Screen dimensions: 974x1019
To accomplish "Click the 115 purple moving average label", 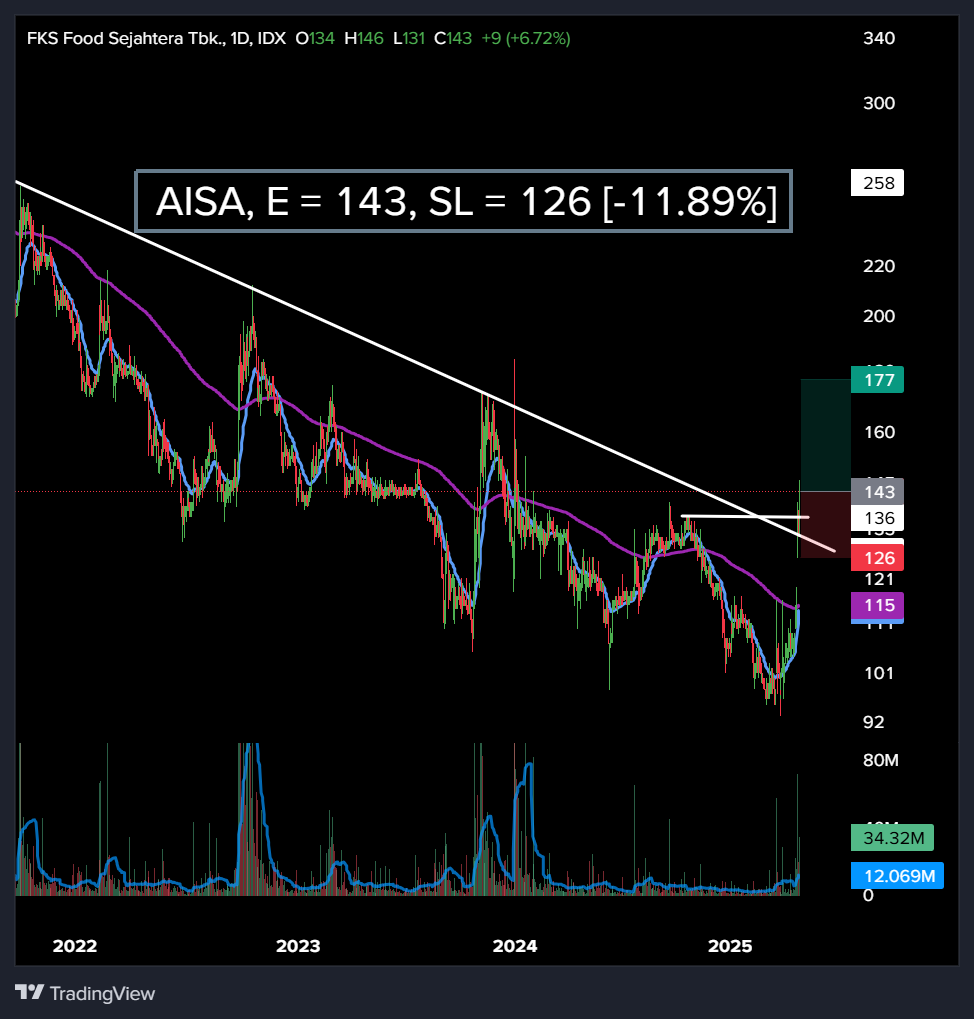I will (877, 606).
